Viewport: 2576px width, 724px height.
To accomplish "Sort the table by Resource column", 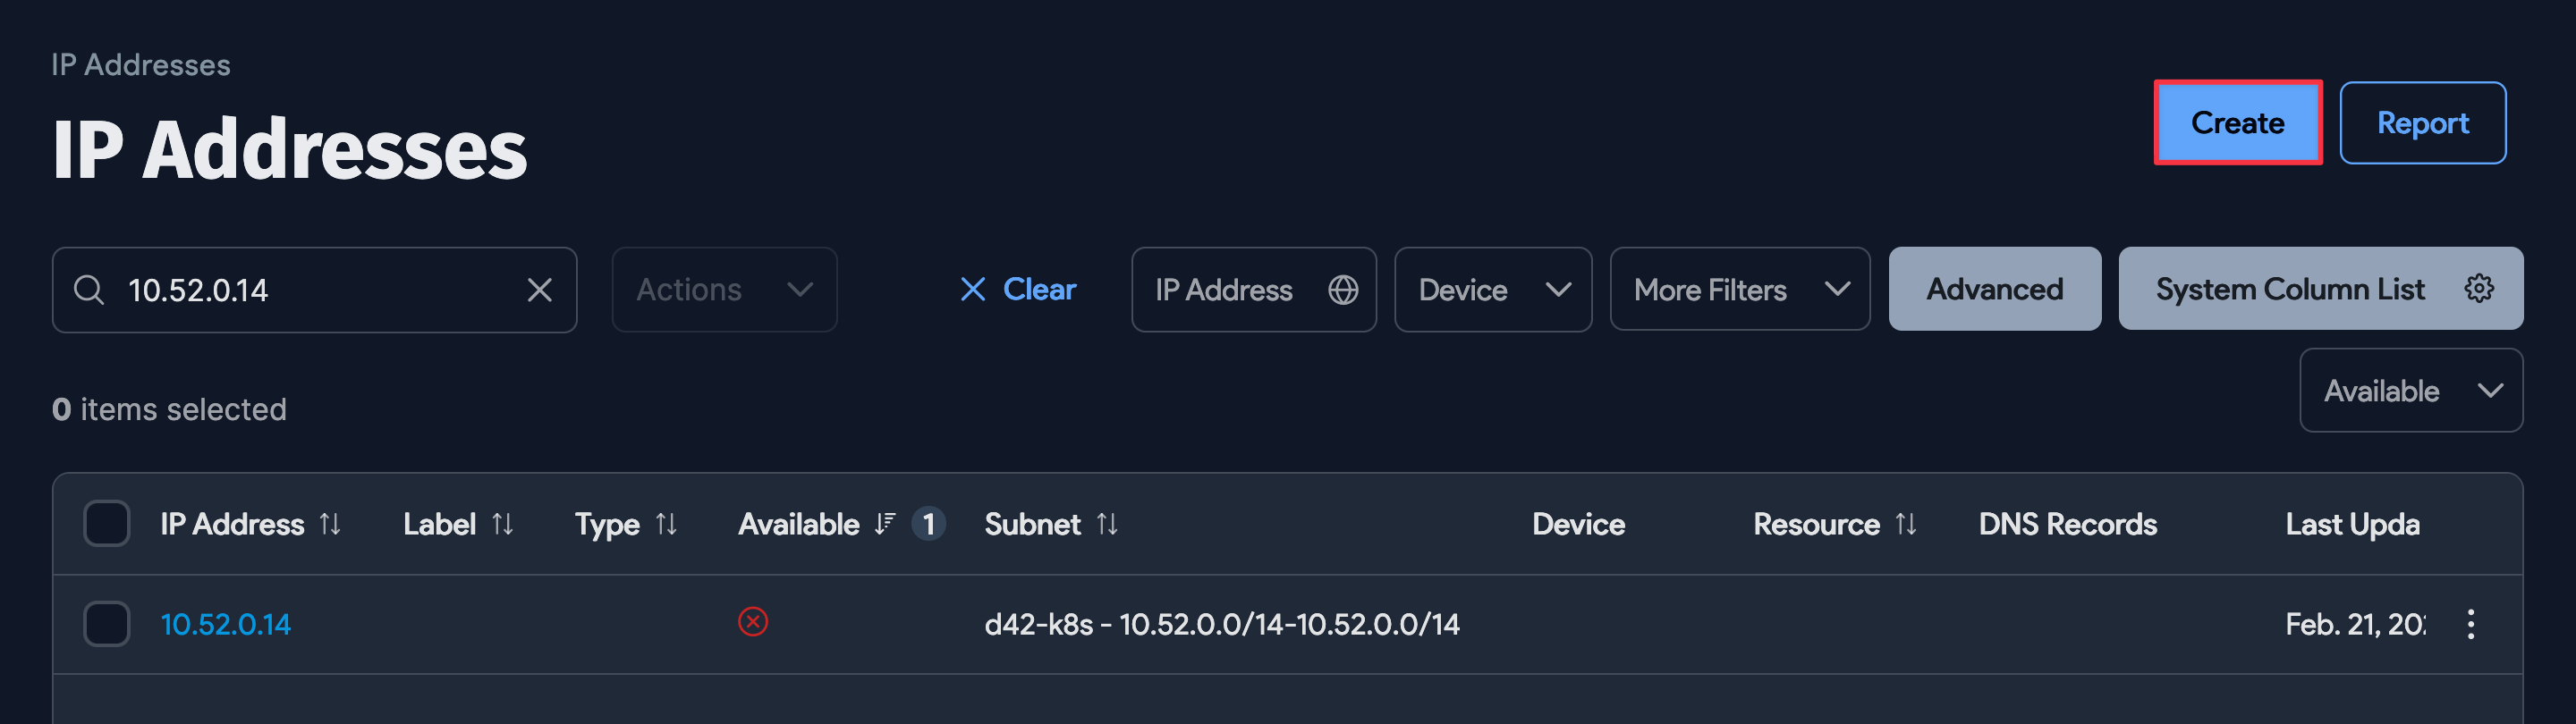I will coord(1905,523).
